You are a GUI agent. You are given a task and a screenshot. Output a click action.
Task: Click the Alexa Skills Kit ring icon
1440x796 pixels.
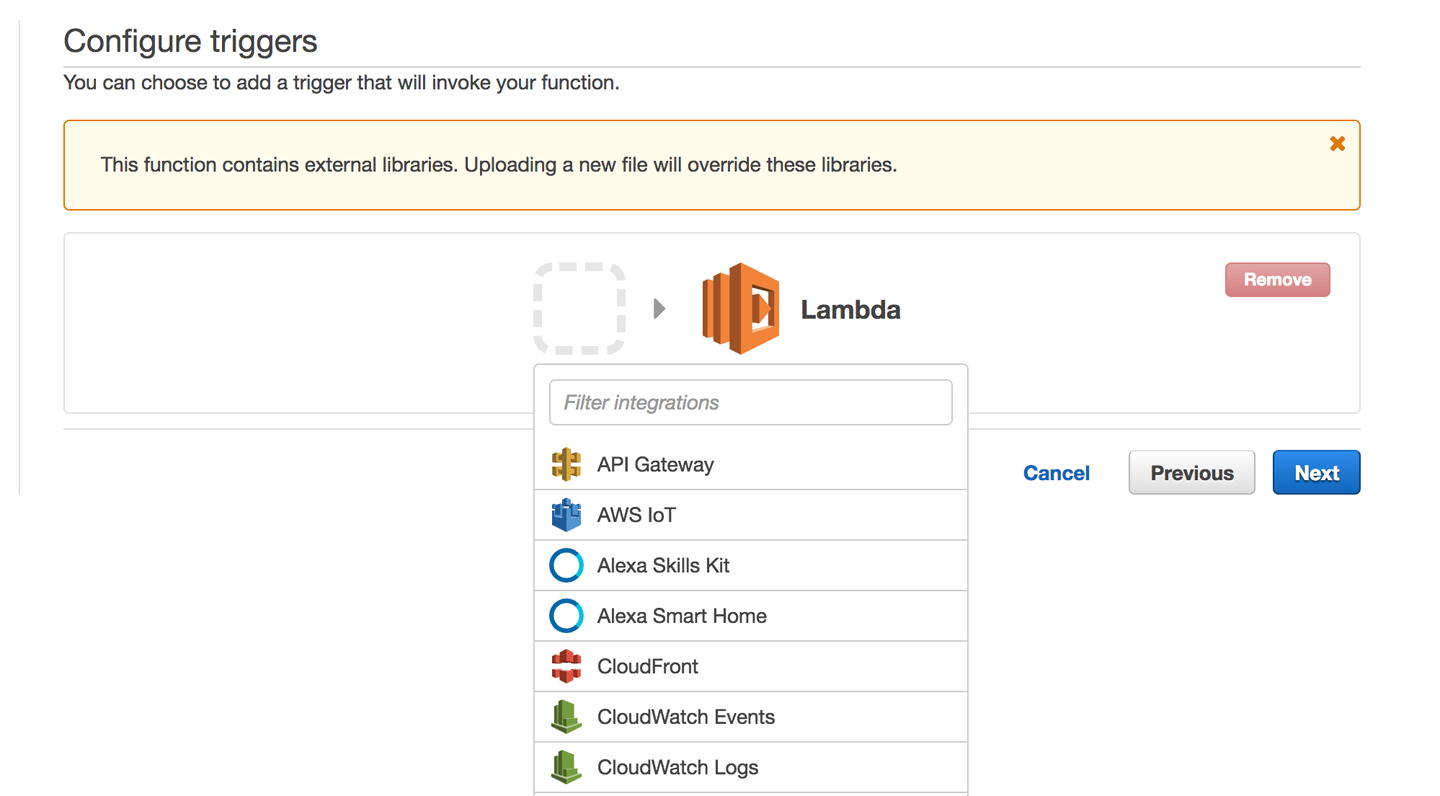point(566,566)
